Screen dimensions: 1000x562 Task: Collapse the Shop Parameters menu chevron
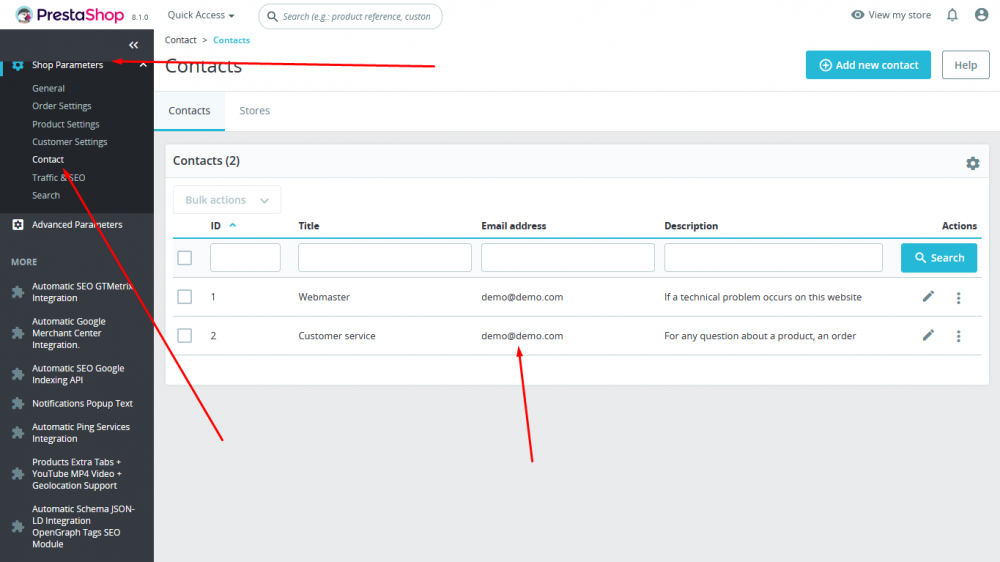click(143, 65)
